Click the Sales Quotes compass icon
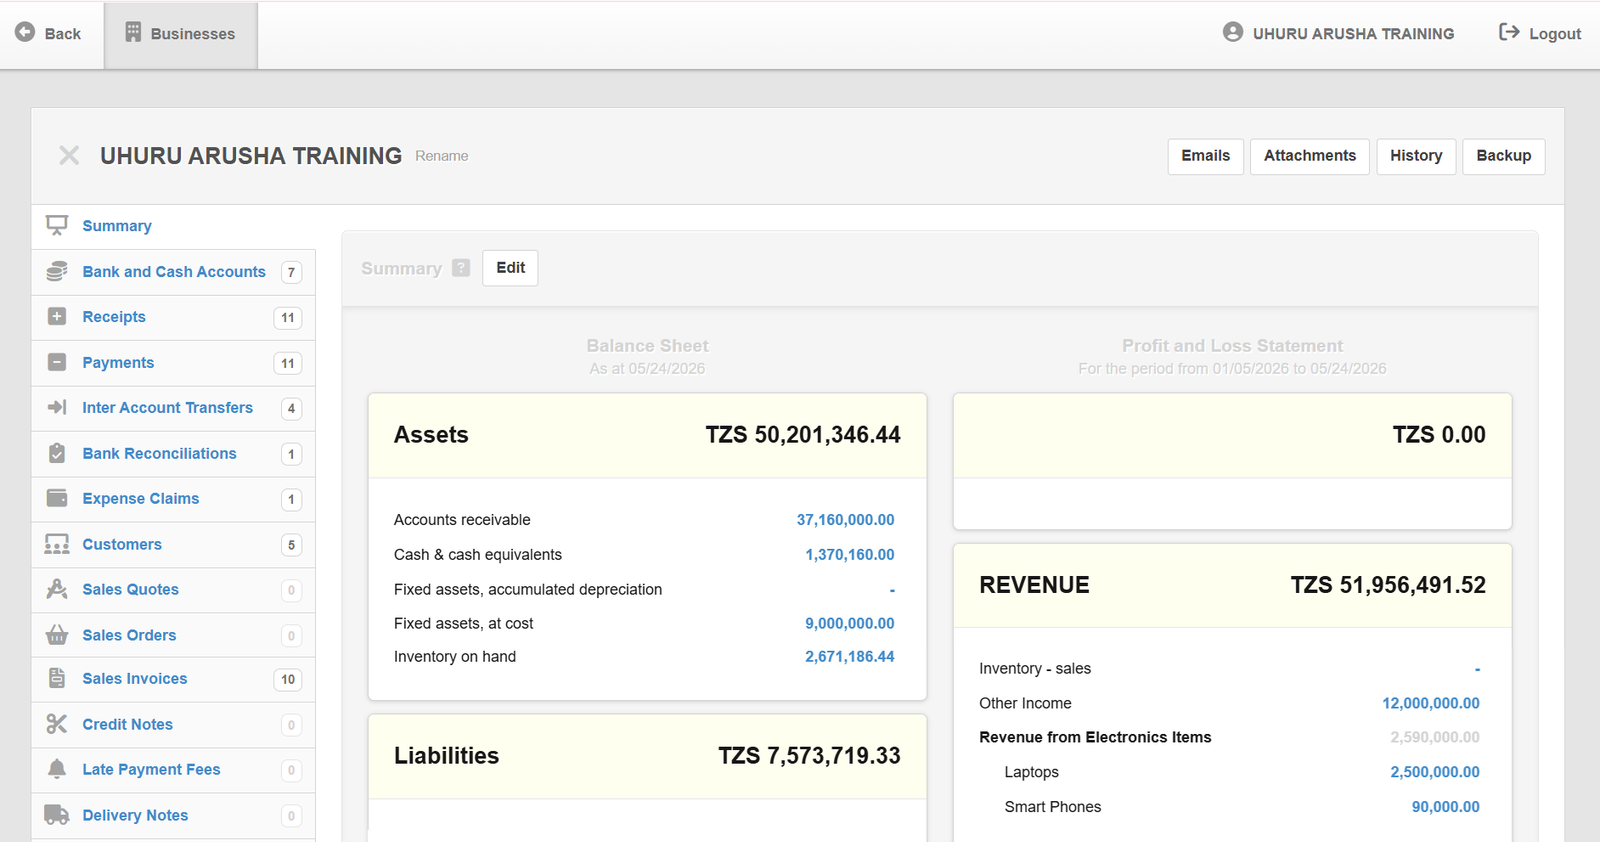The height and width of the screenshot is (842, 1600). click(57, 589)
